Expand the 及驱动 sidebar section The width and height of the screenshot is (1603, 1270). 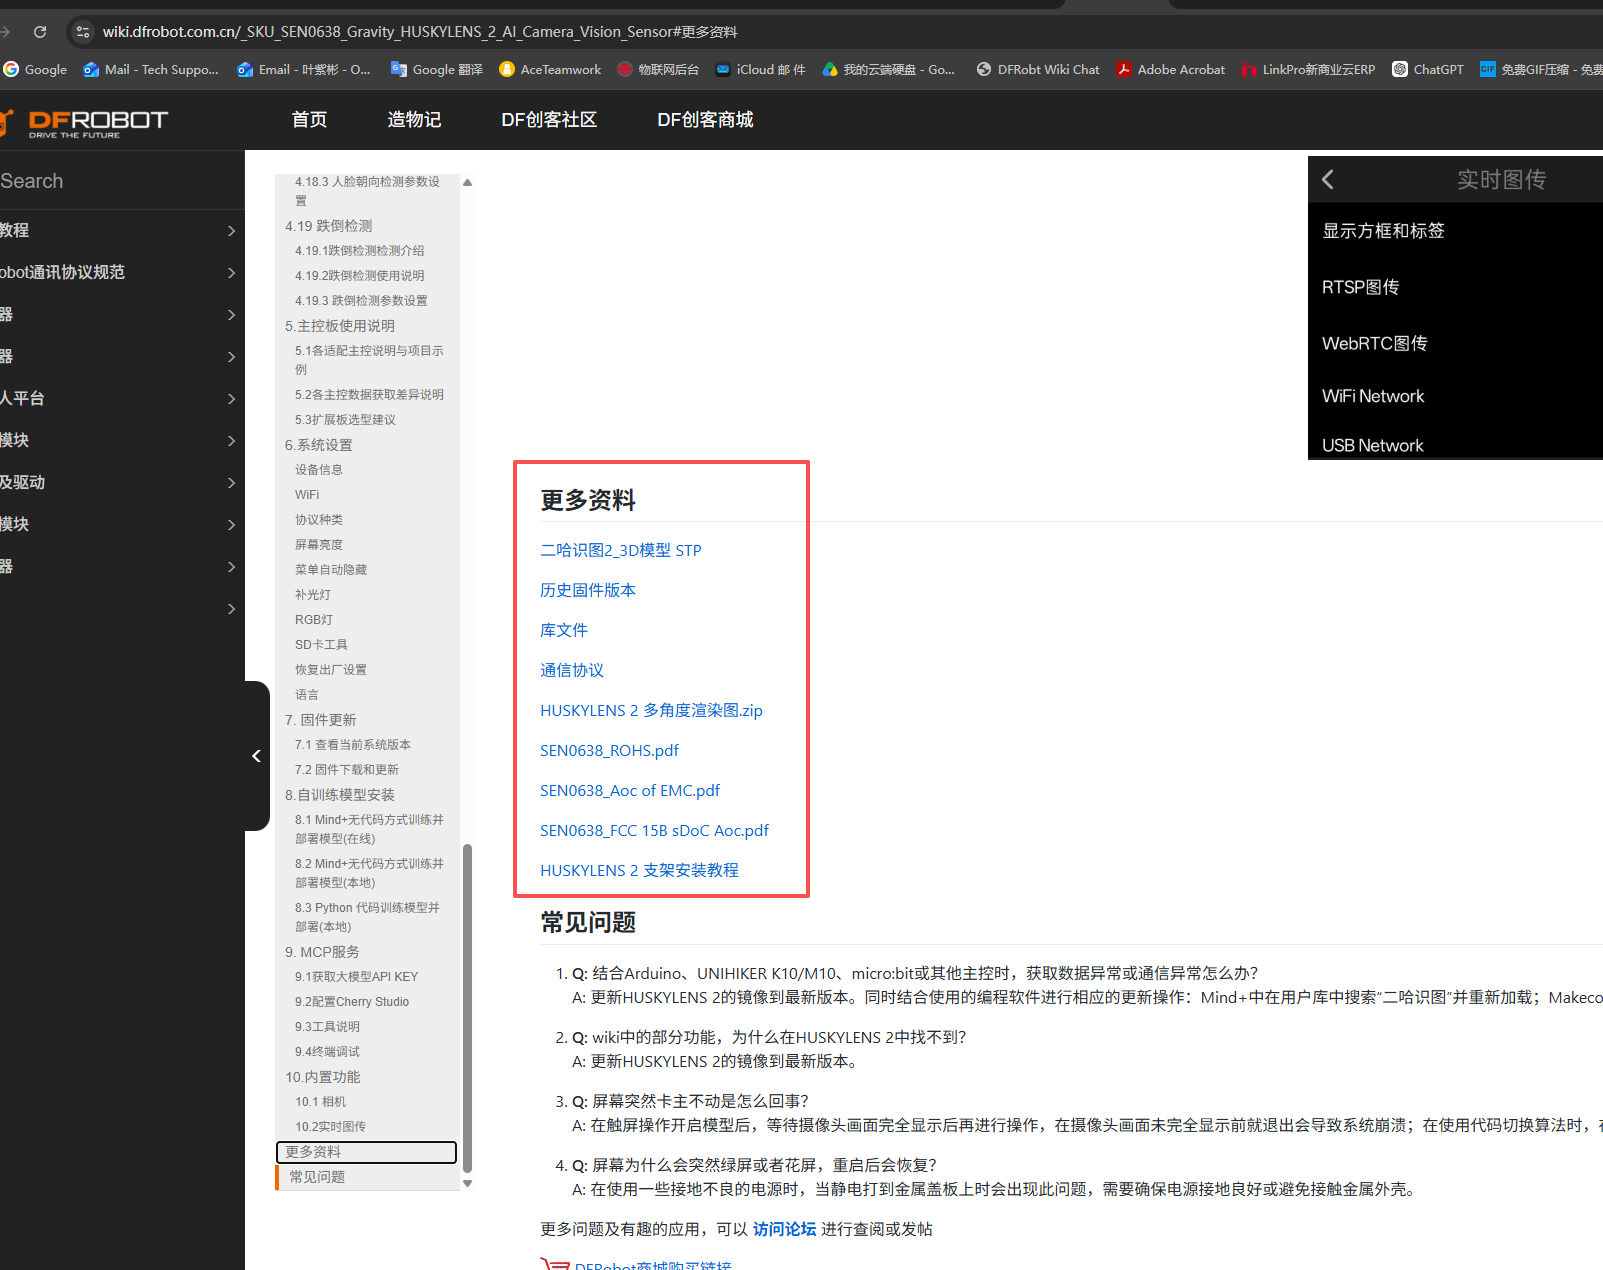pos(122,482)
